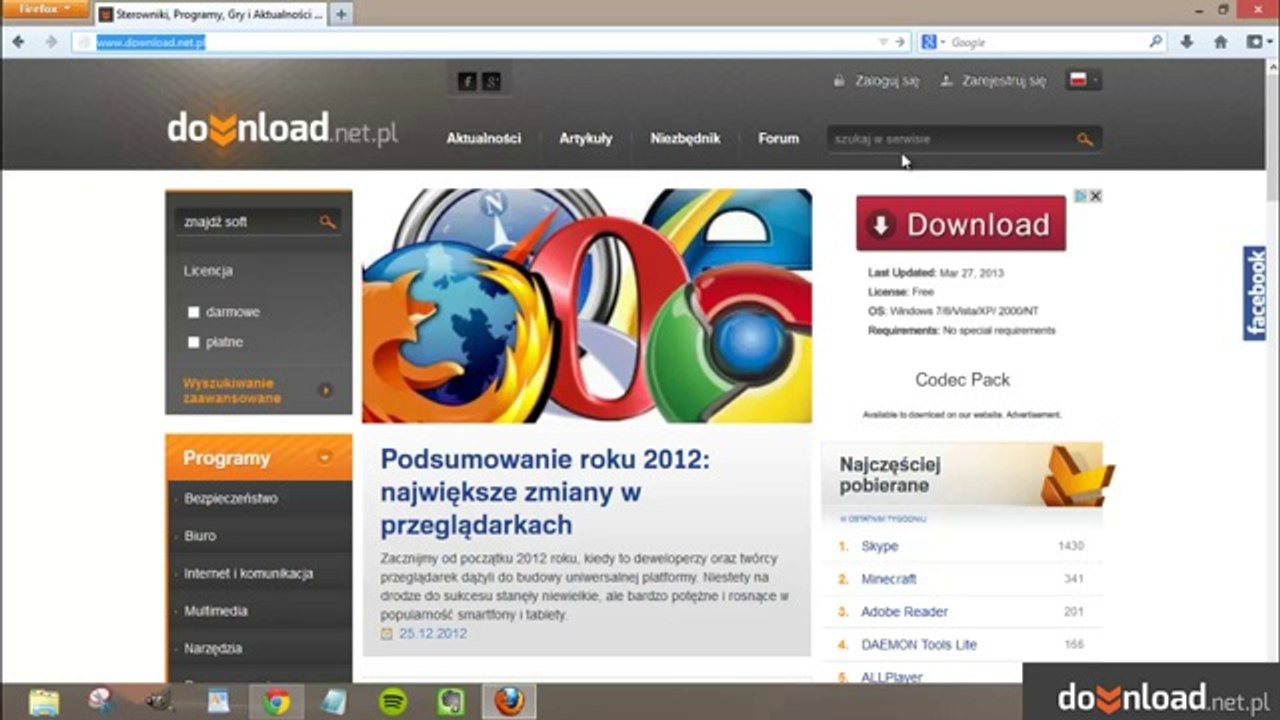Viewport: 1280px width, 720px height.
Task: Open Evernote from the taskbar
Action: click(451, 702)
